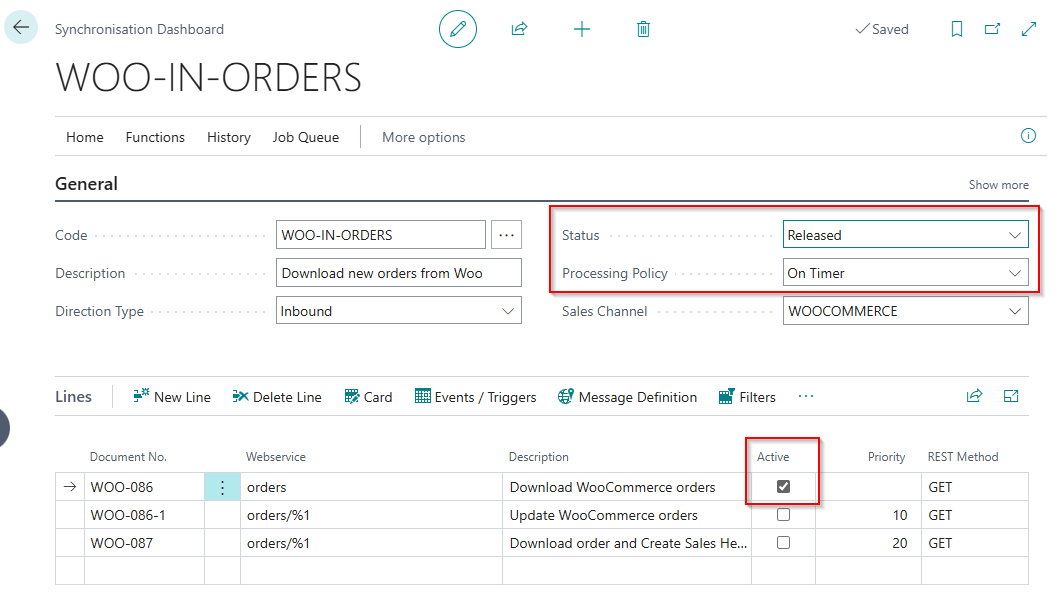Click GET cell in WOO-087 row

coord(975,543)
